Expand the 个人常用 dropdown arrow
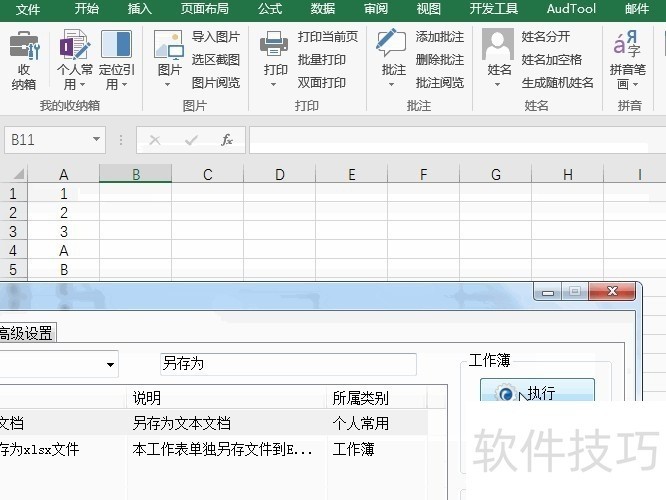Viewport: 666px width, 500px height. click(82, 85)
